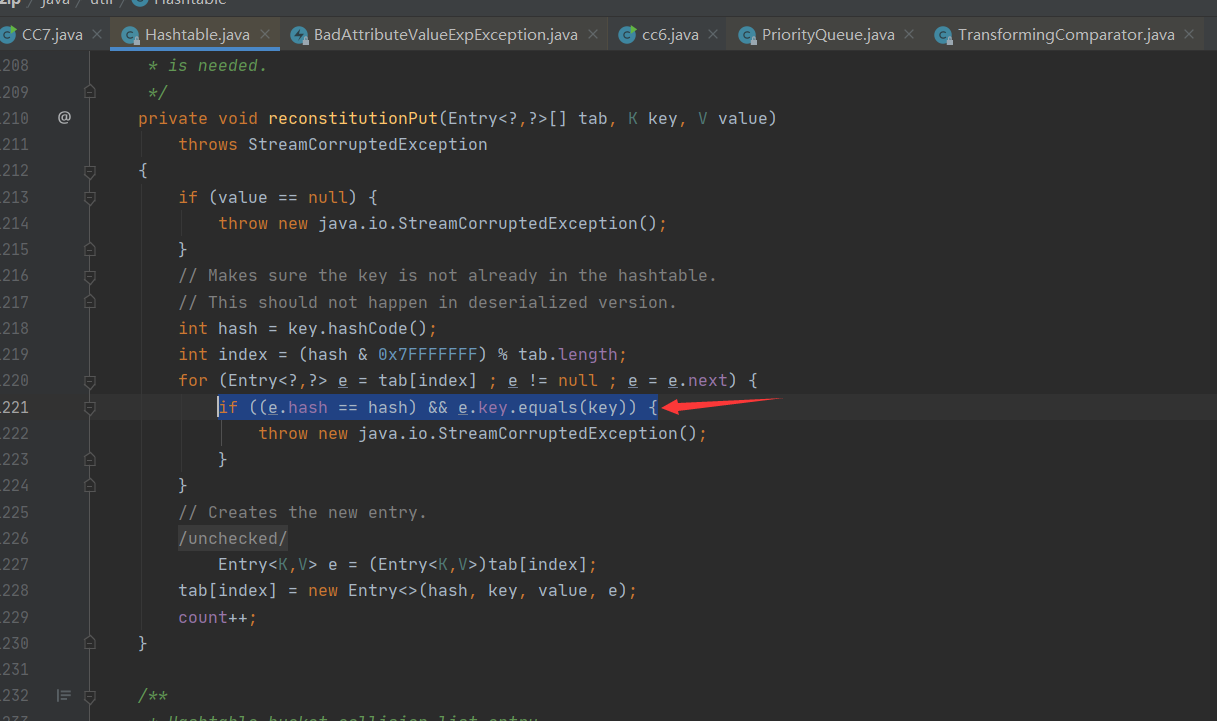Click the reconstitutionPut method name
This screenshot has width=1217, height=721.
point(352,118)
